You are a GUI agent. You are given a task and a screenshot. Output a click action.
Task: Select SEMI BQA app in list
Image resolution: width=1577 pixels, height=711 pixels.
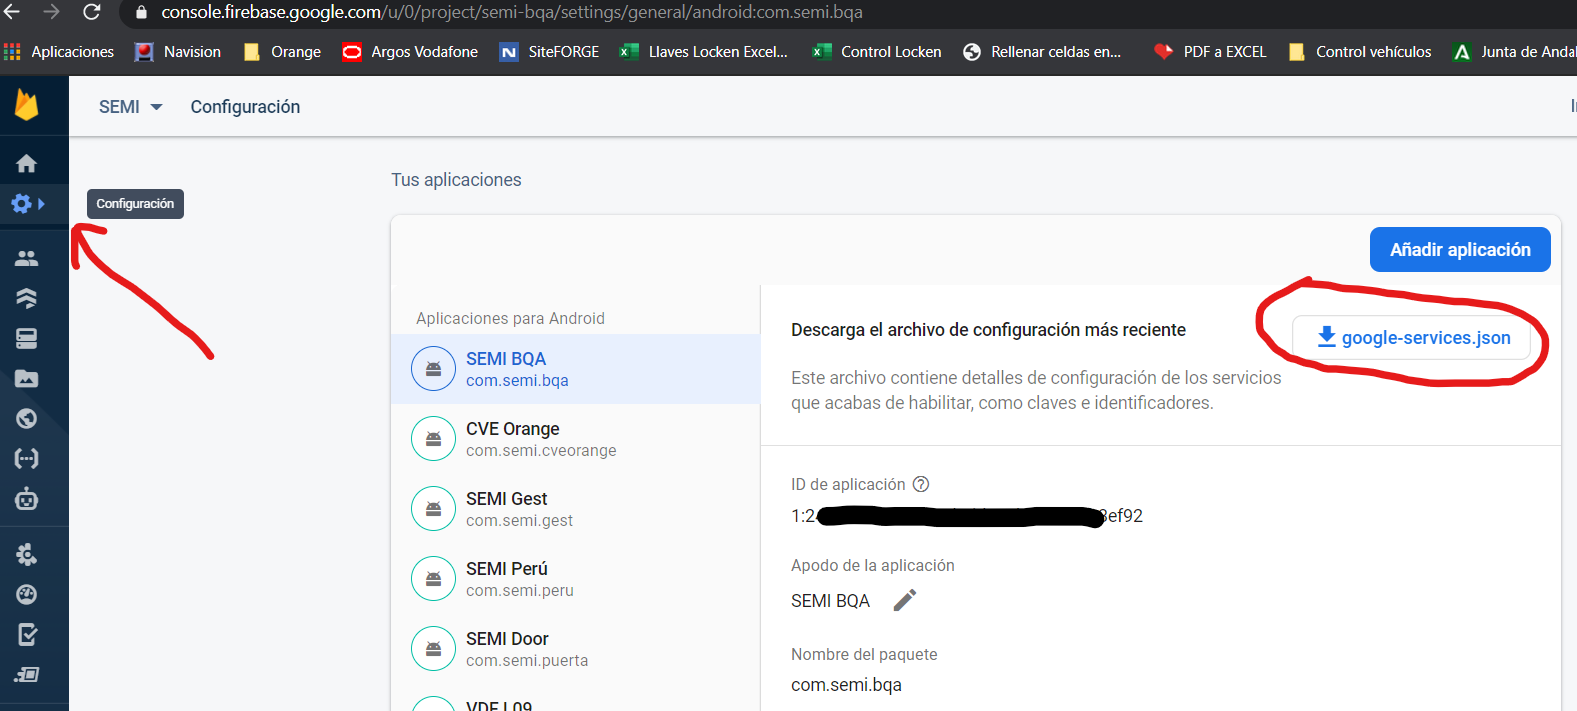coord(575,369)
